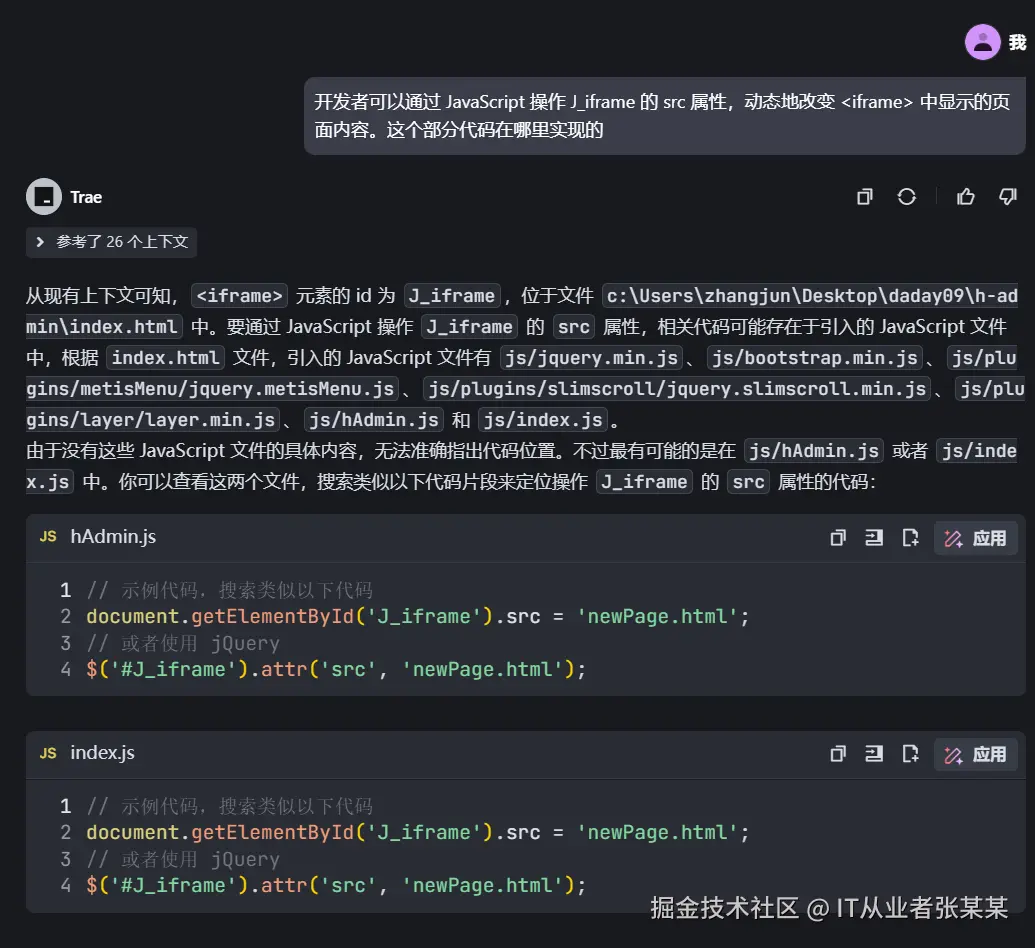Click the user message bubble about J_iframe
Screen dimensions: 1035x948
(x=664, y=116)
